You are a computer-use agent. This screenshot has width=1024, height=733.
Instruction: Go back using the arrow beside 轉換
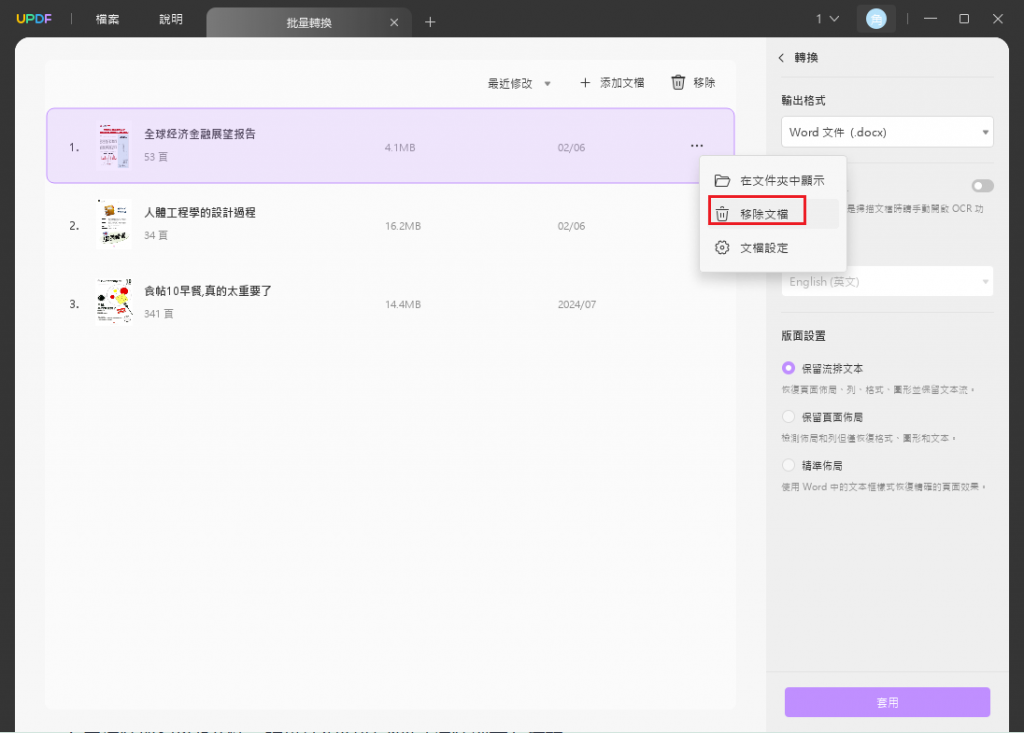(x=781, y=57)
